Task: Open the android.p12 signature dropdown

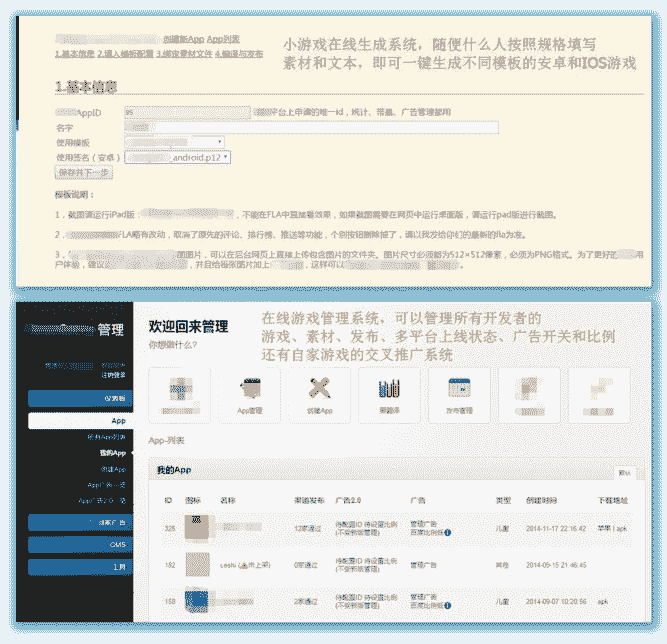Action: click(x=177, y=157)
